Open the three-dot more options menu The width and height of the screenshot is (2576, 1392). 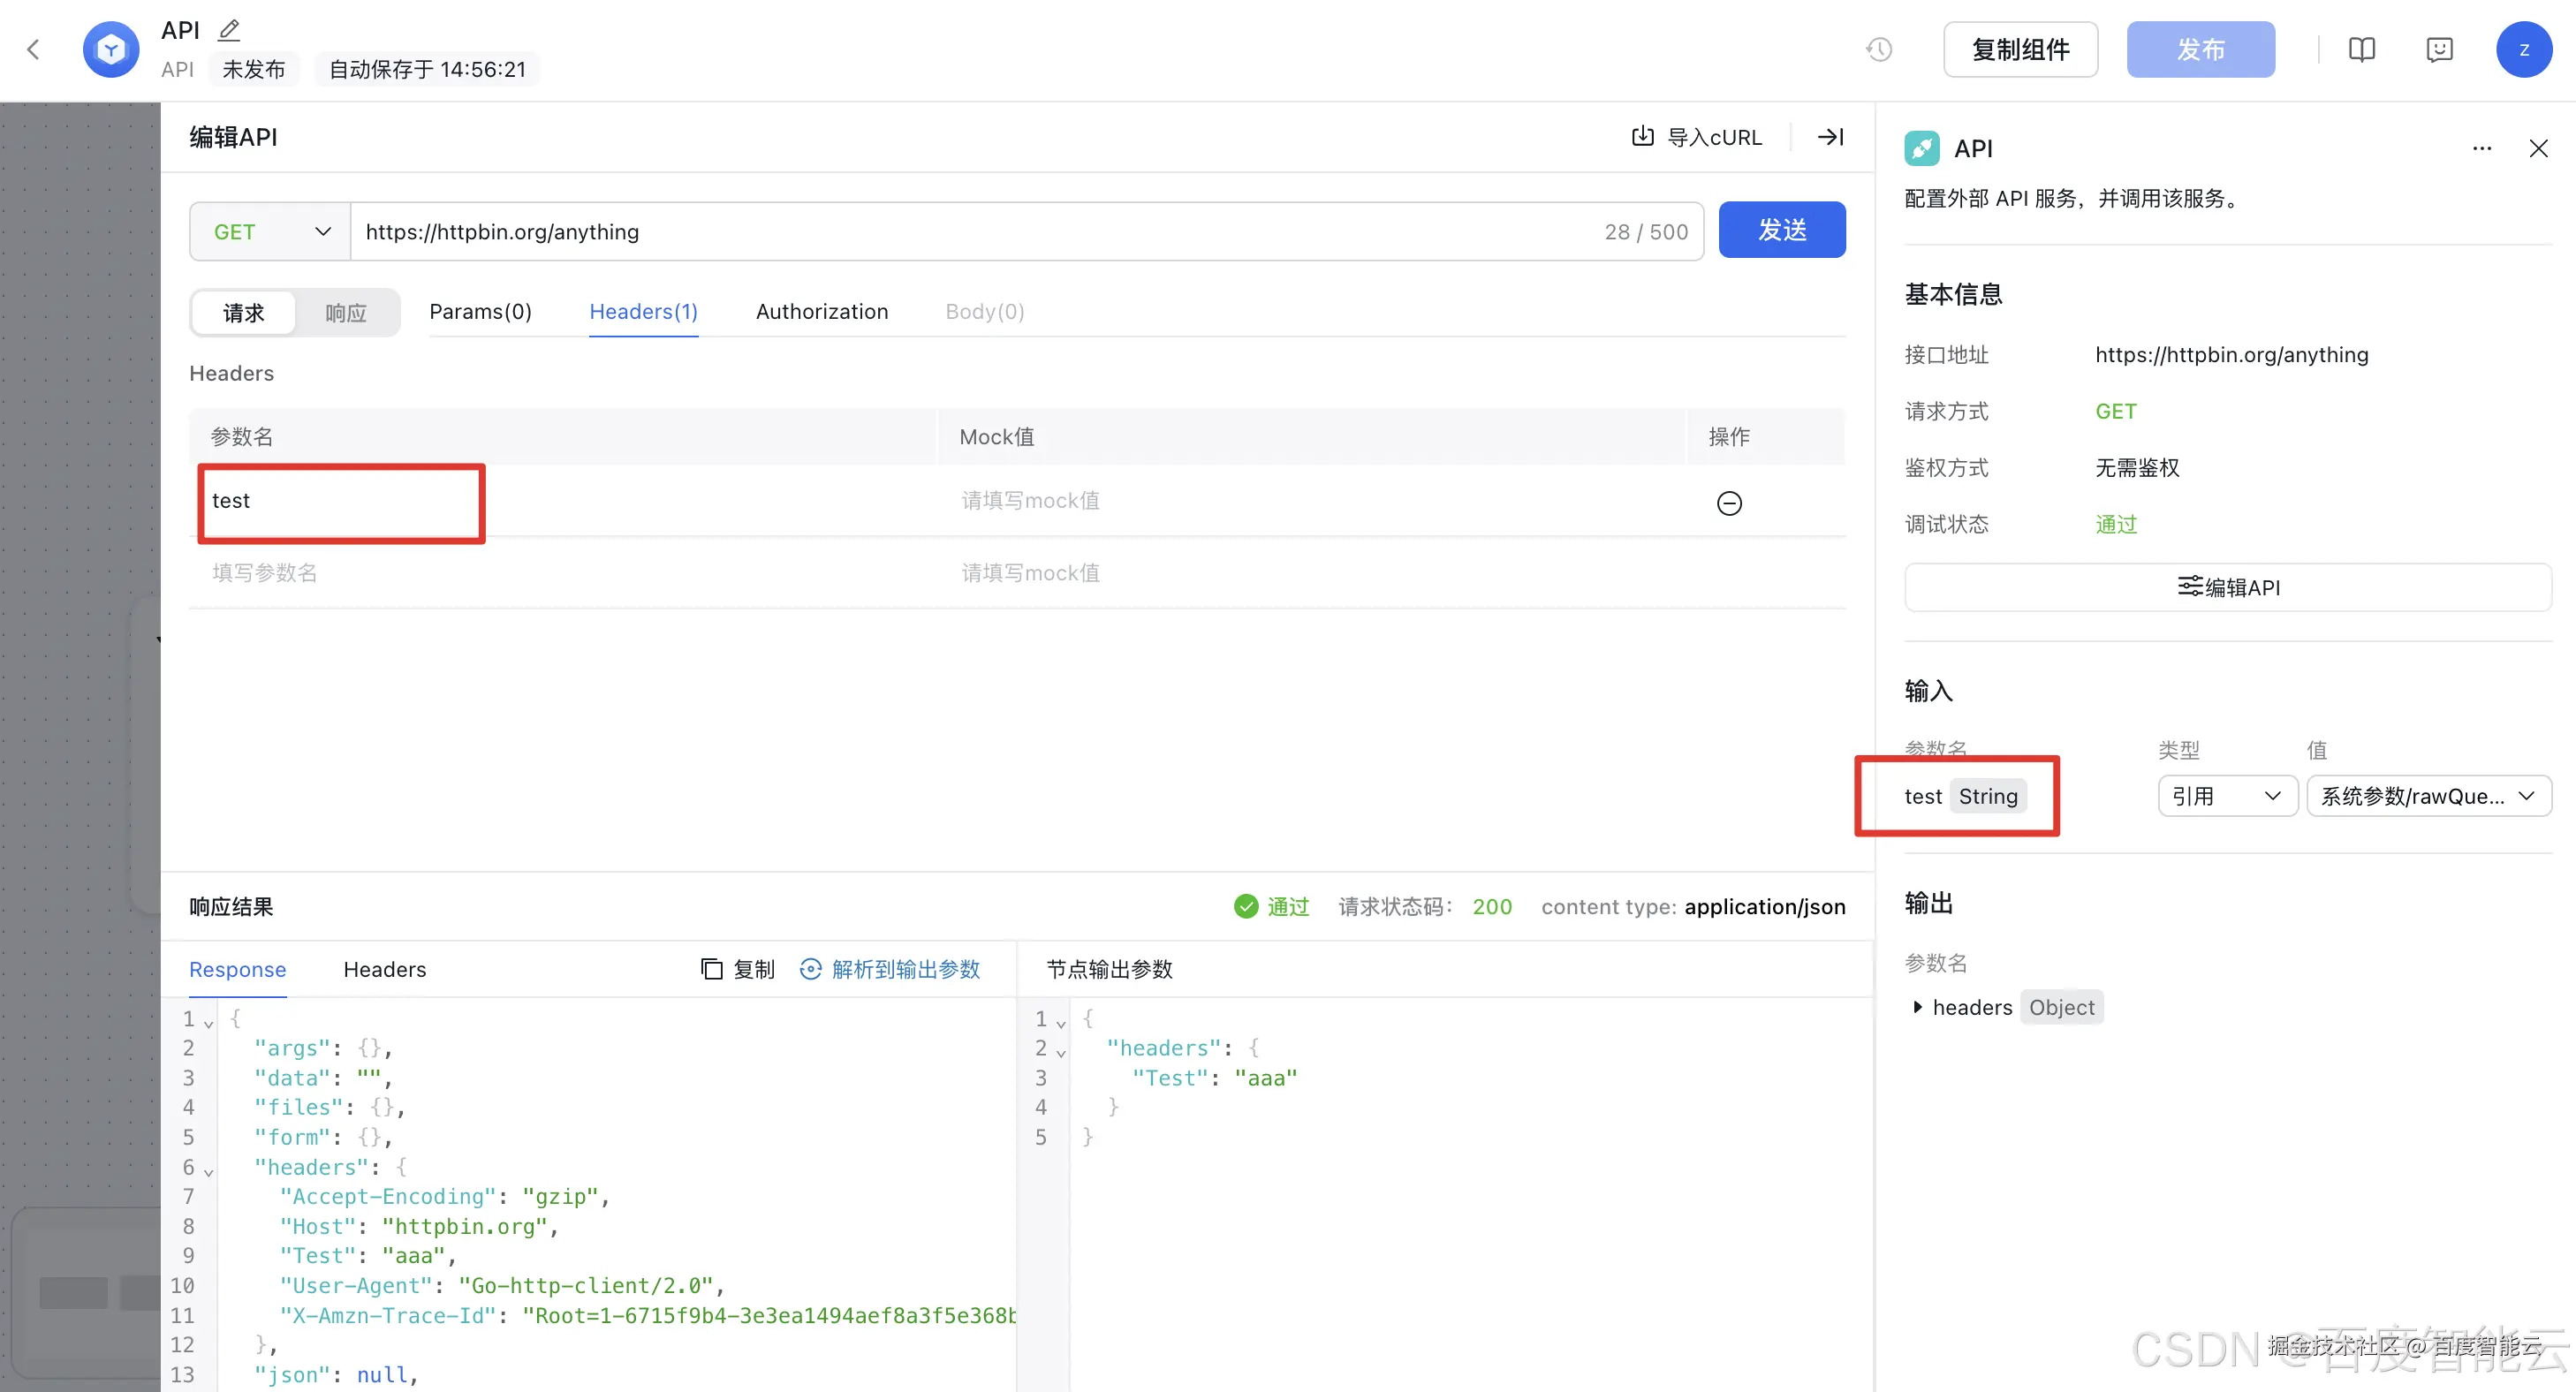pyautogui.click(x=2481, y=149)
